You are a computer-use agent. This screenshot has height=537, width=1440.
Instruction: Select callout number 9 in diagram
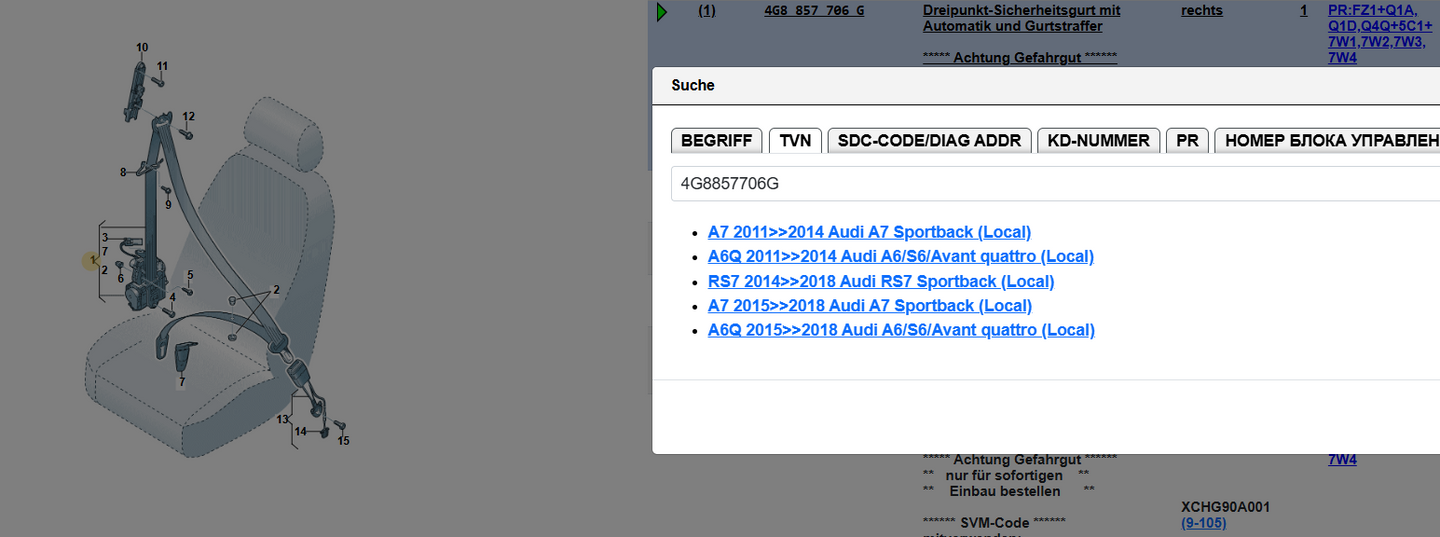click(168, 204)
